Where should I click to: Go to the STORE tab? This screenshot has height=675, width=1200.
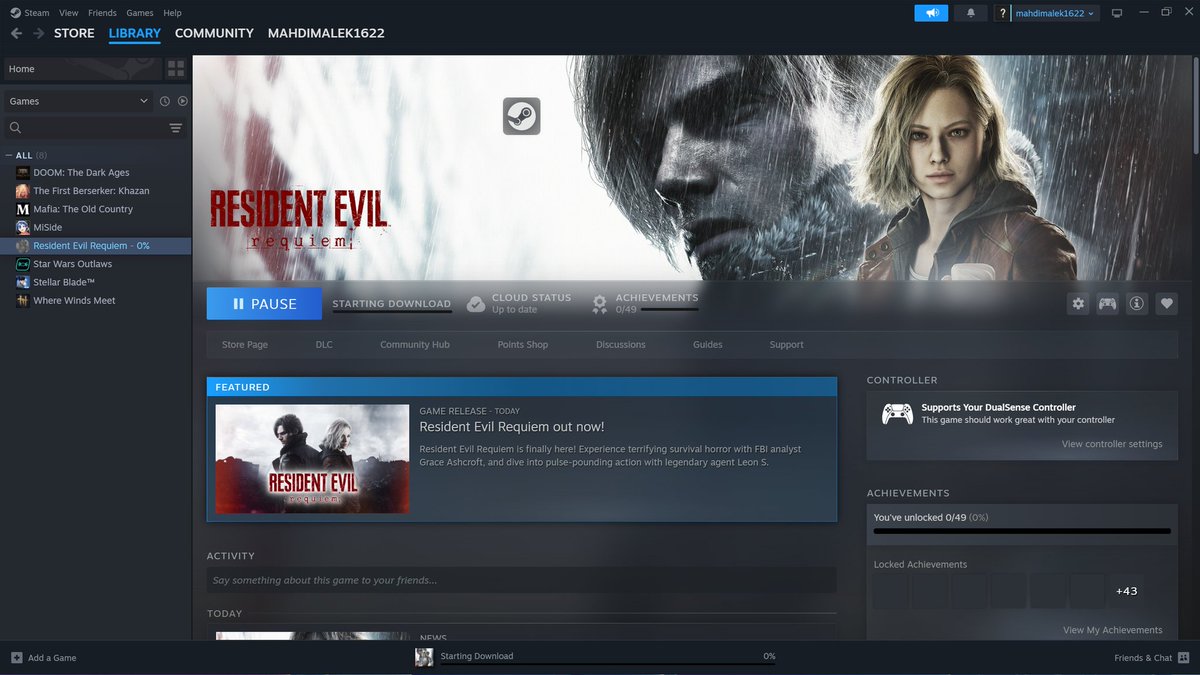click(x=74, y=33)
